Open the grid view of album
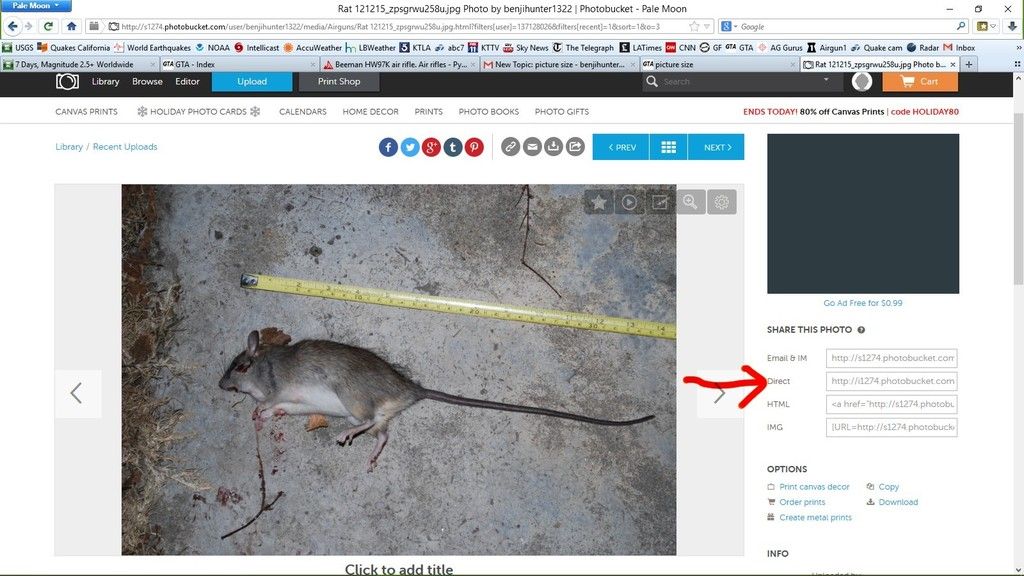The image size is (1024, 576). coord(668,147)
